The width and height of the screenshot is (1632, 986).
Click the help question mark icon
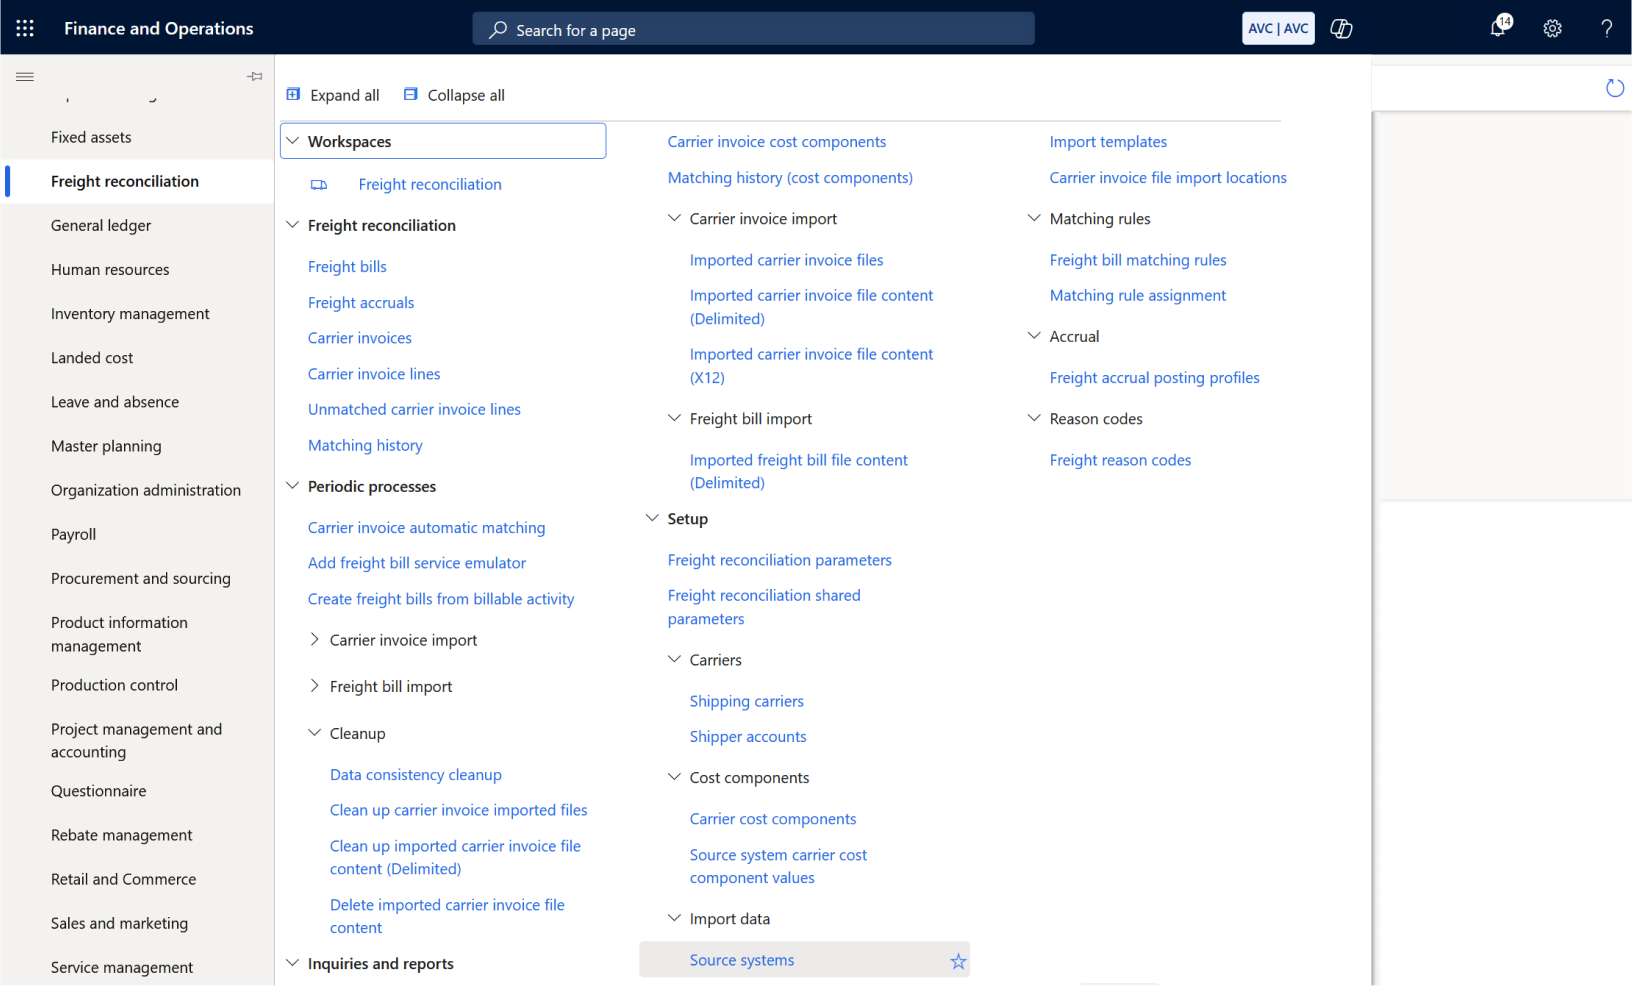[1606, 29]
